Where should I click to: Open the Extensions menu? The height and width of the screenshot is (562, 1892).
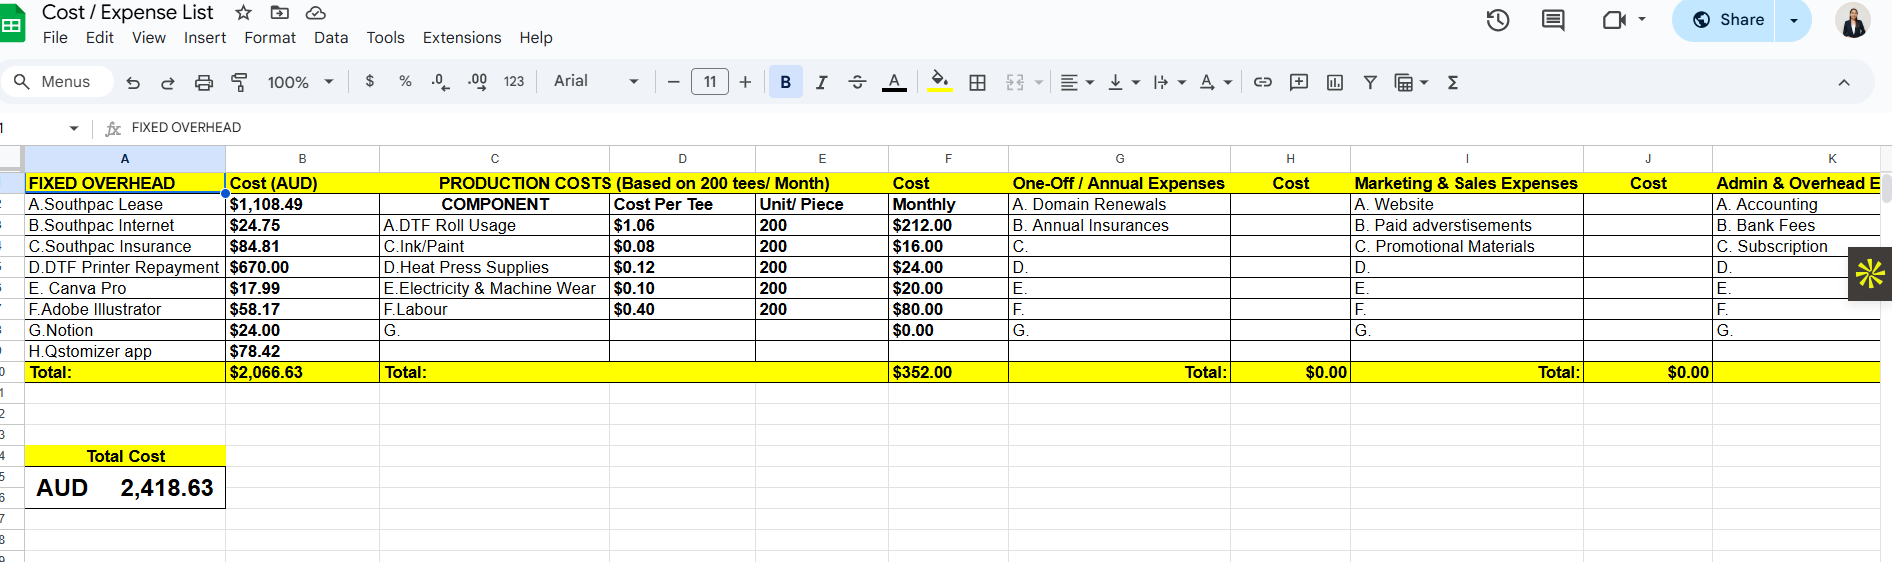[x=462, y=38]
